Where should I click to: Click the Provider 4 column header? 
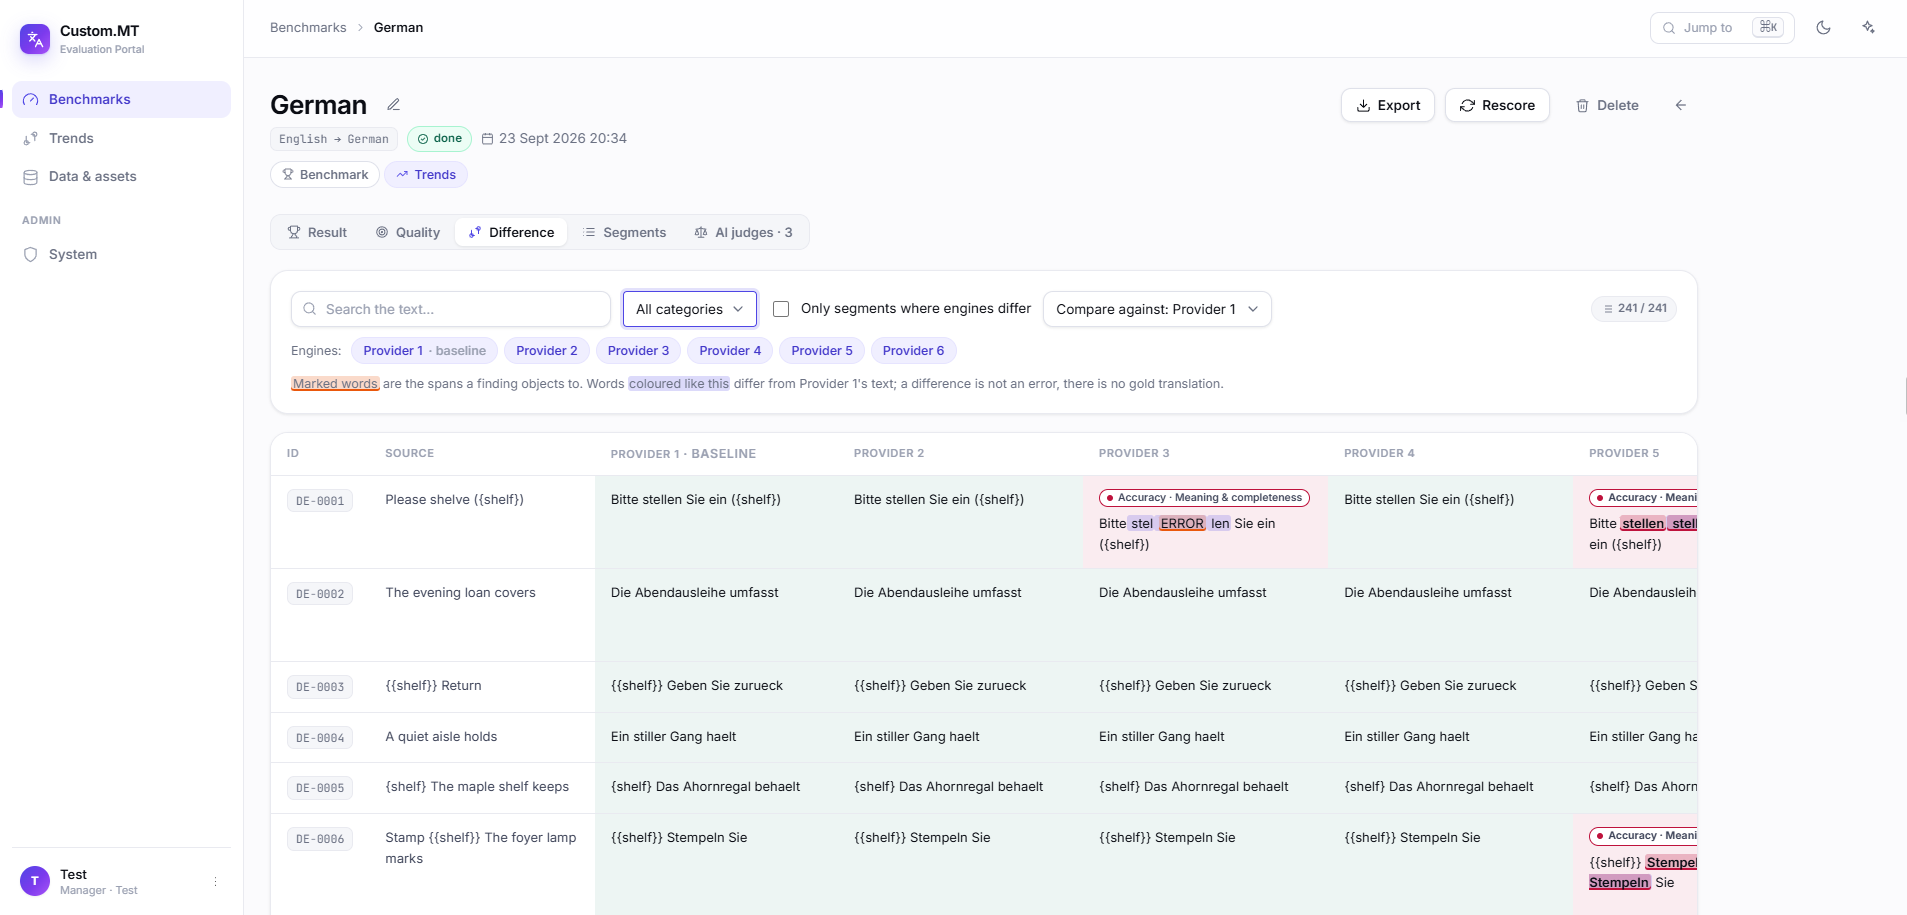tap(1379, 454)
